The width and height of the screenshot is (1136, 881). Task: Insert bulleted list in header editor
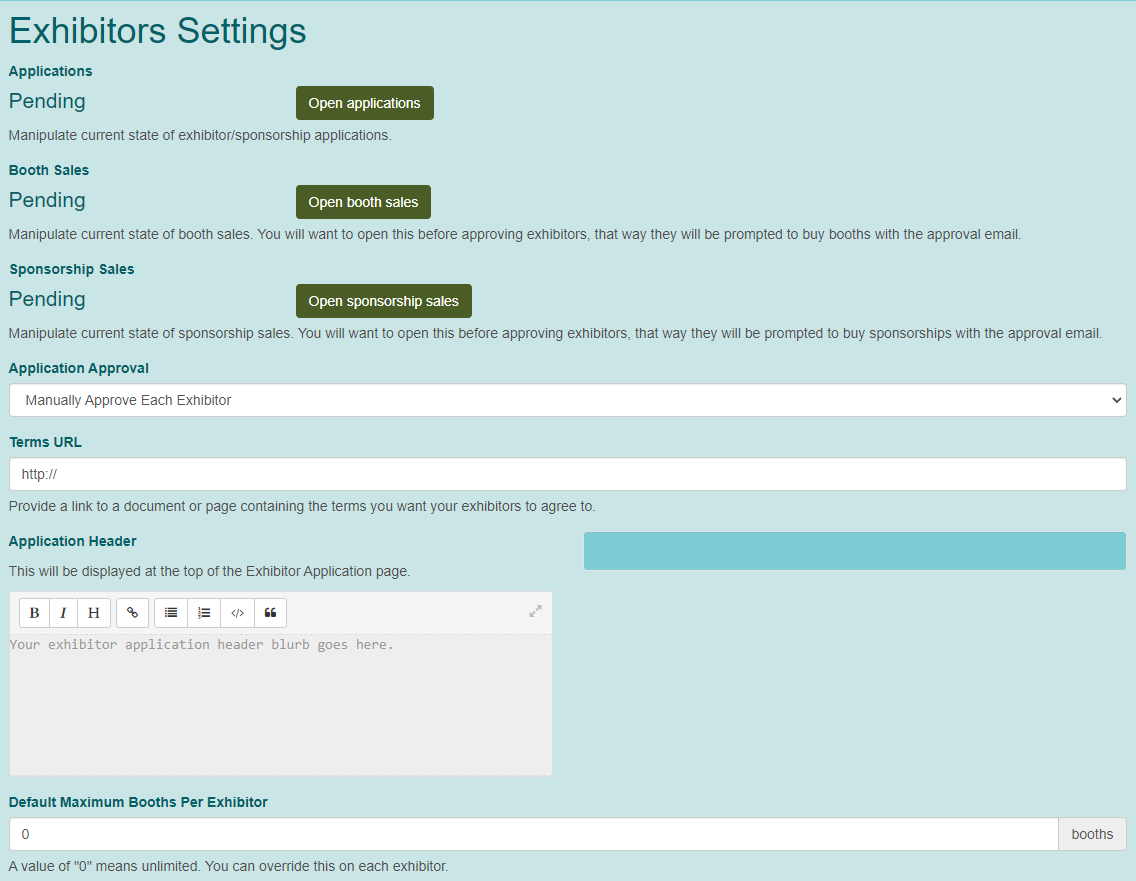[171, 613]
